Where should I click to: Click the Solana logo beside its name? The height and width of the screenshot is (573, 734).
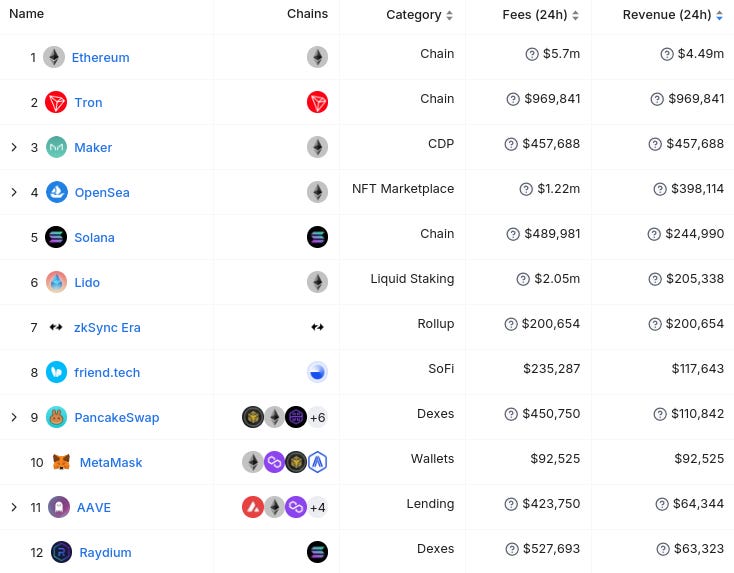(56, 237)
